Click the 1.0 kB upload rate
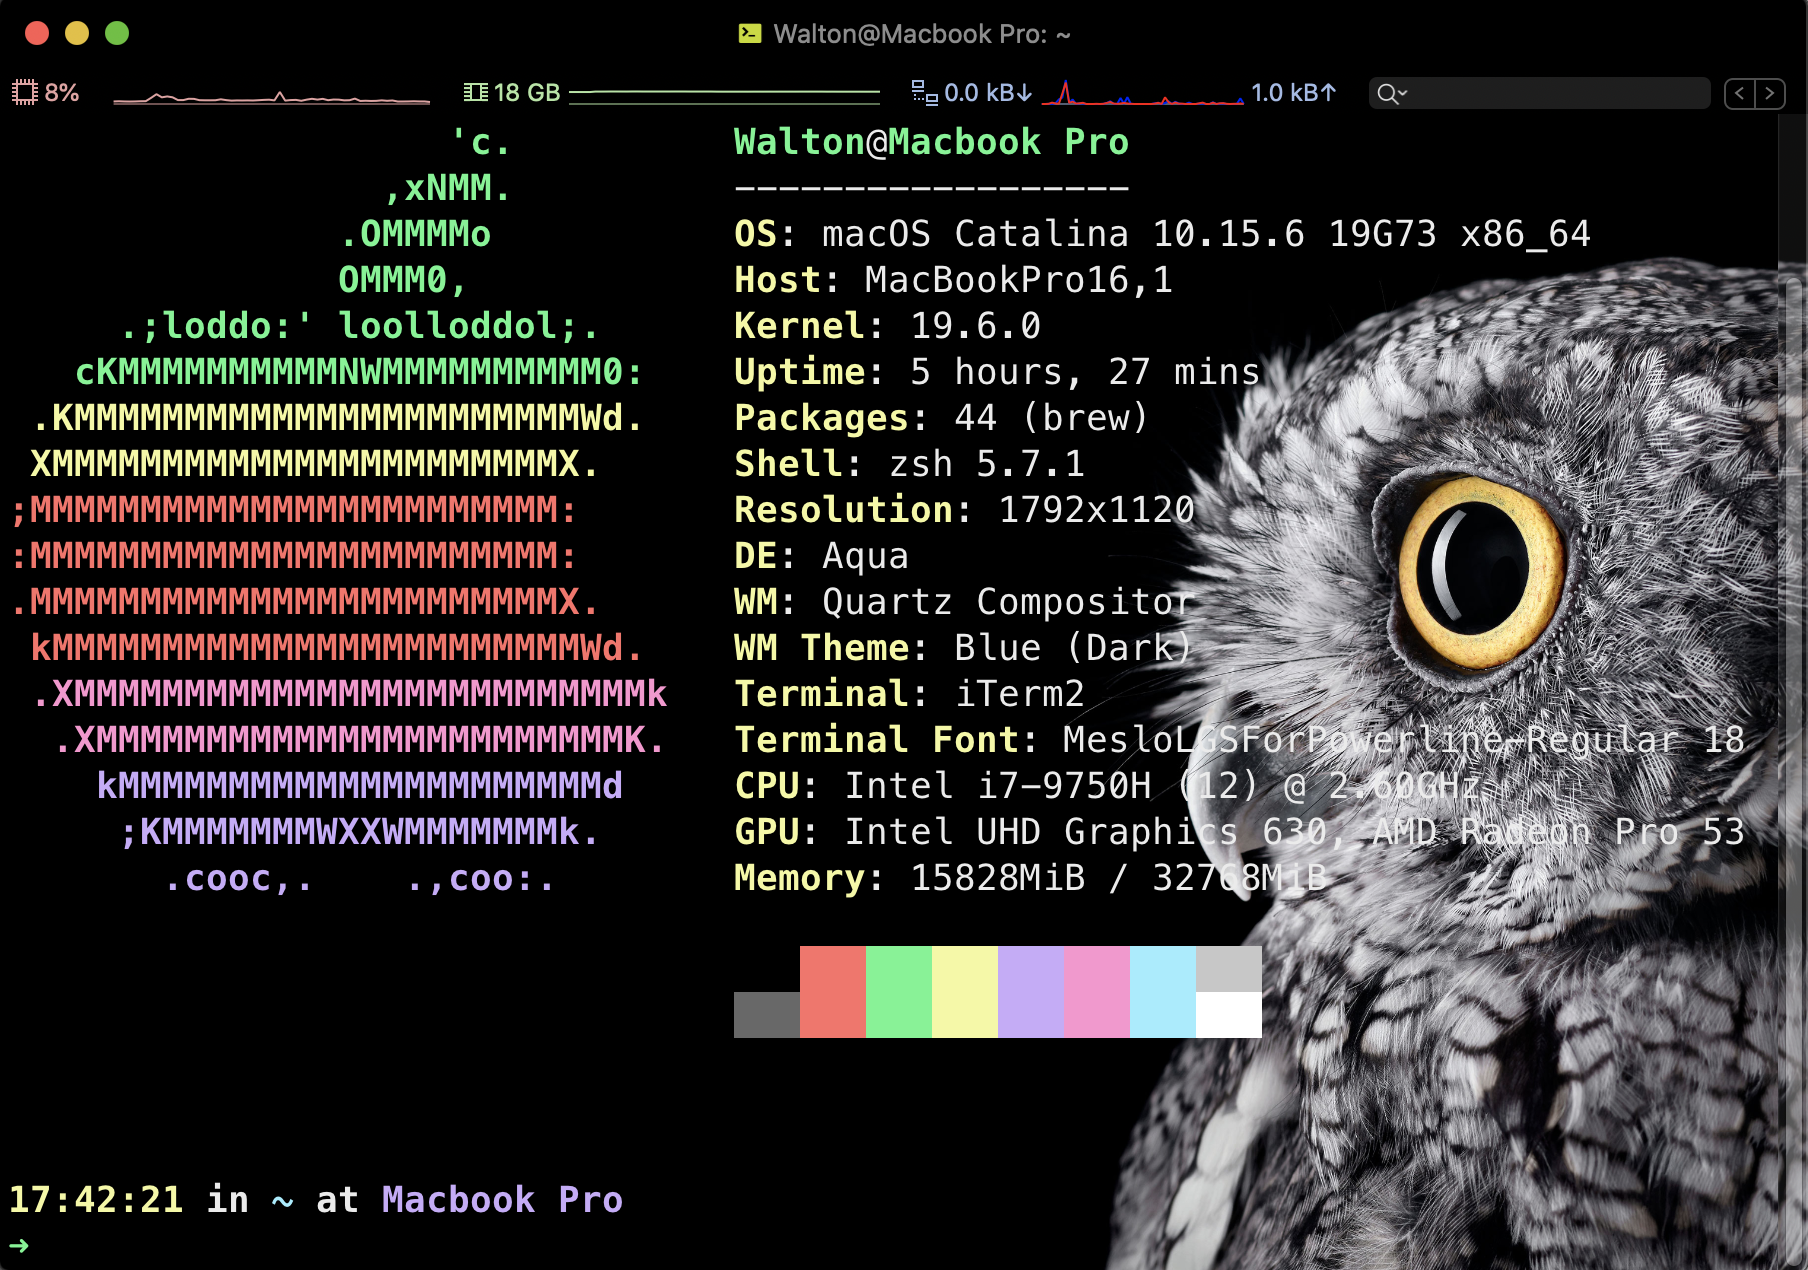 point(1294,93)
